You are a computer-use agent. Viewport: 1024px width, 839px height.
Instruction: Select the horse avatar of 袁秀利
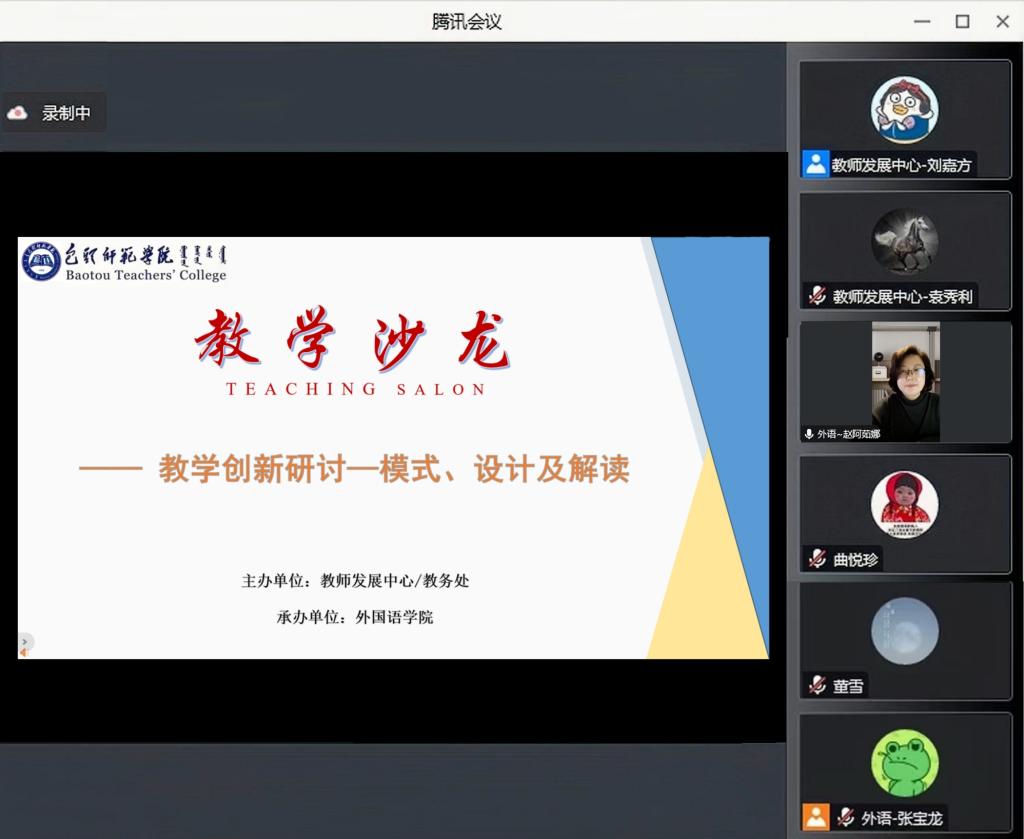tap(904, 241)
